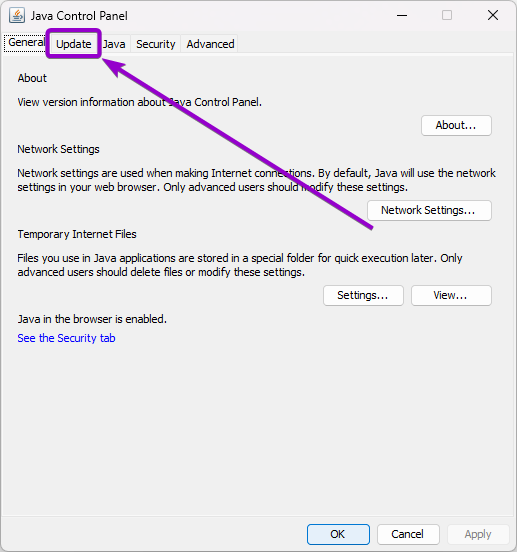
Task: Open the Update tab
Action: pyautogui.click(x=74, y=44)
